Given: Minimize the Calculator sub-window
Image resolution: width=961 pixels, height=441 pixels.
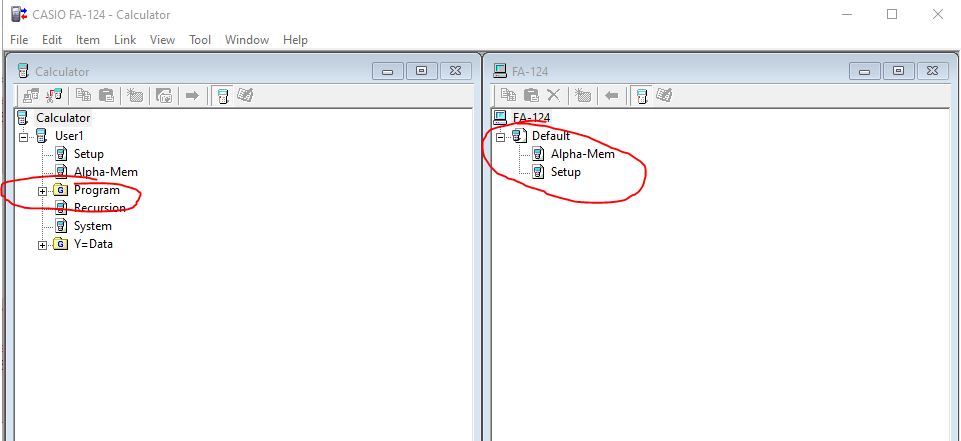Looking at the screenshot, I should pyautogui.click(x=387, y=71).
